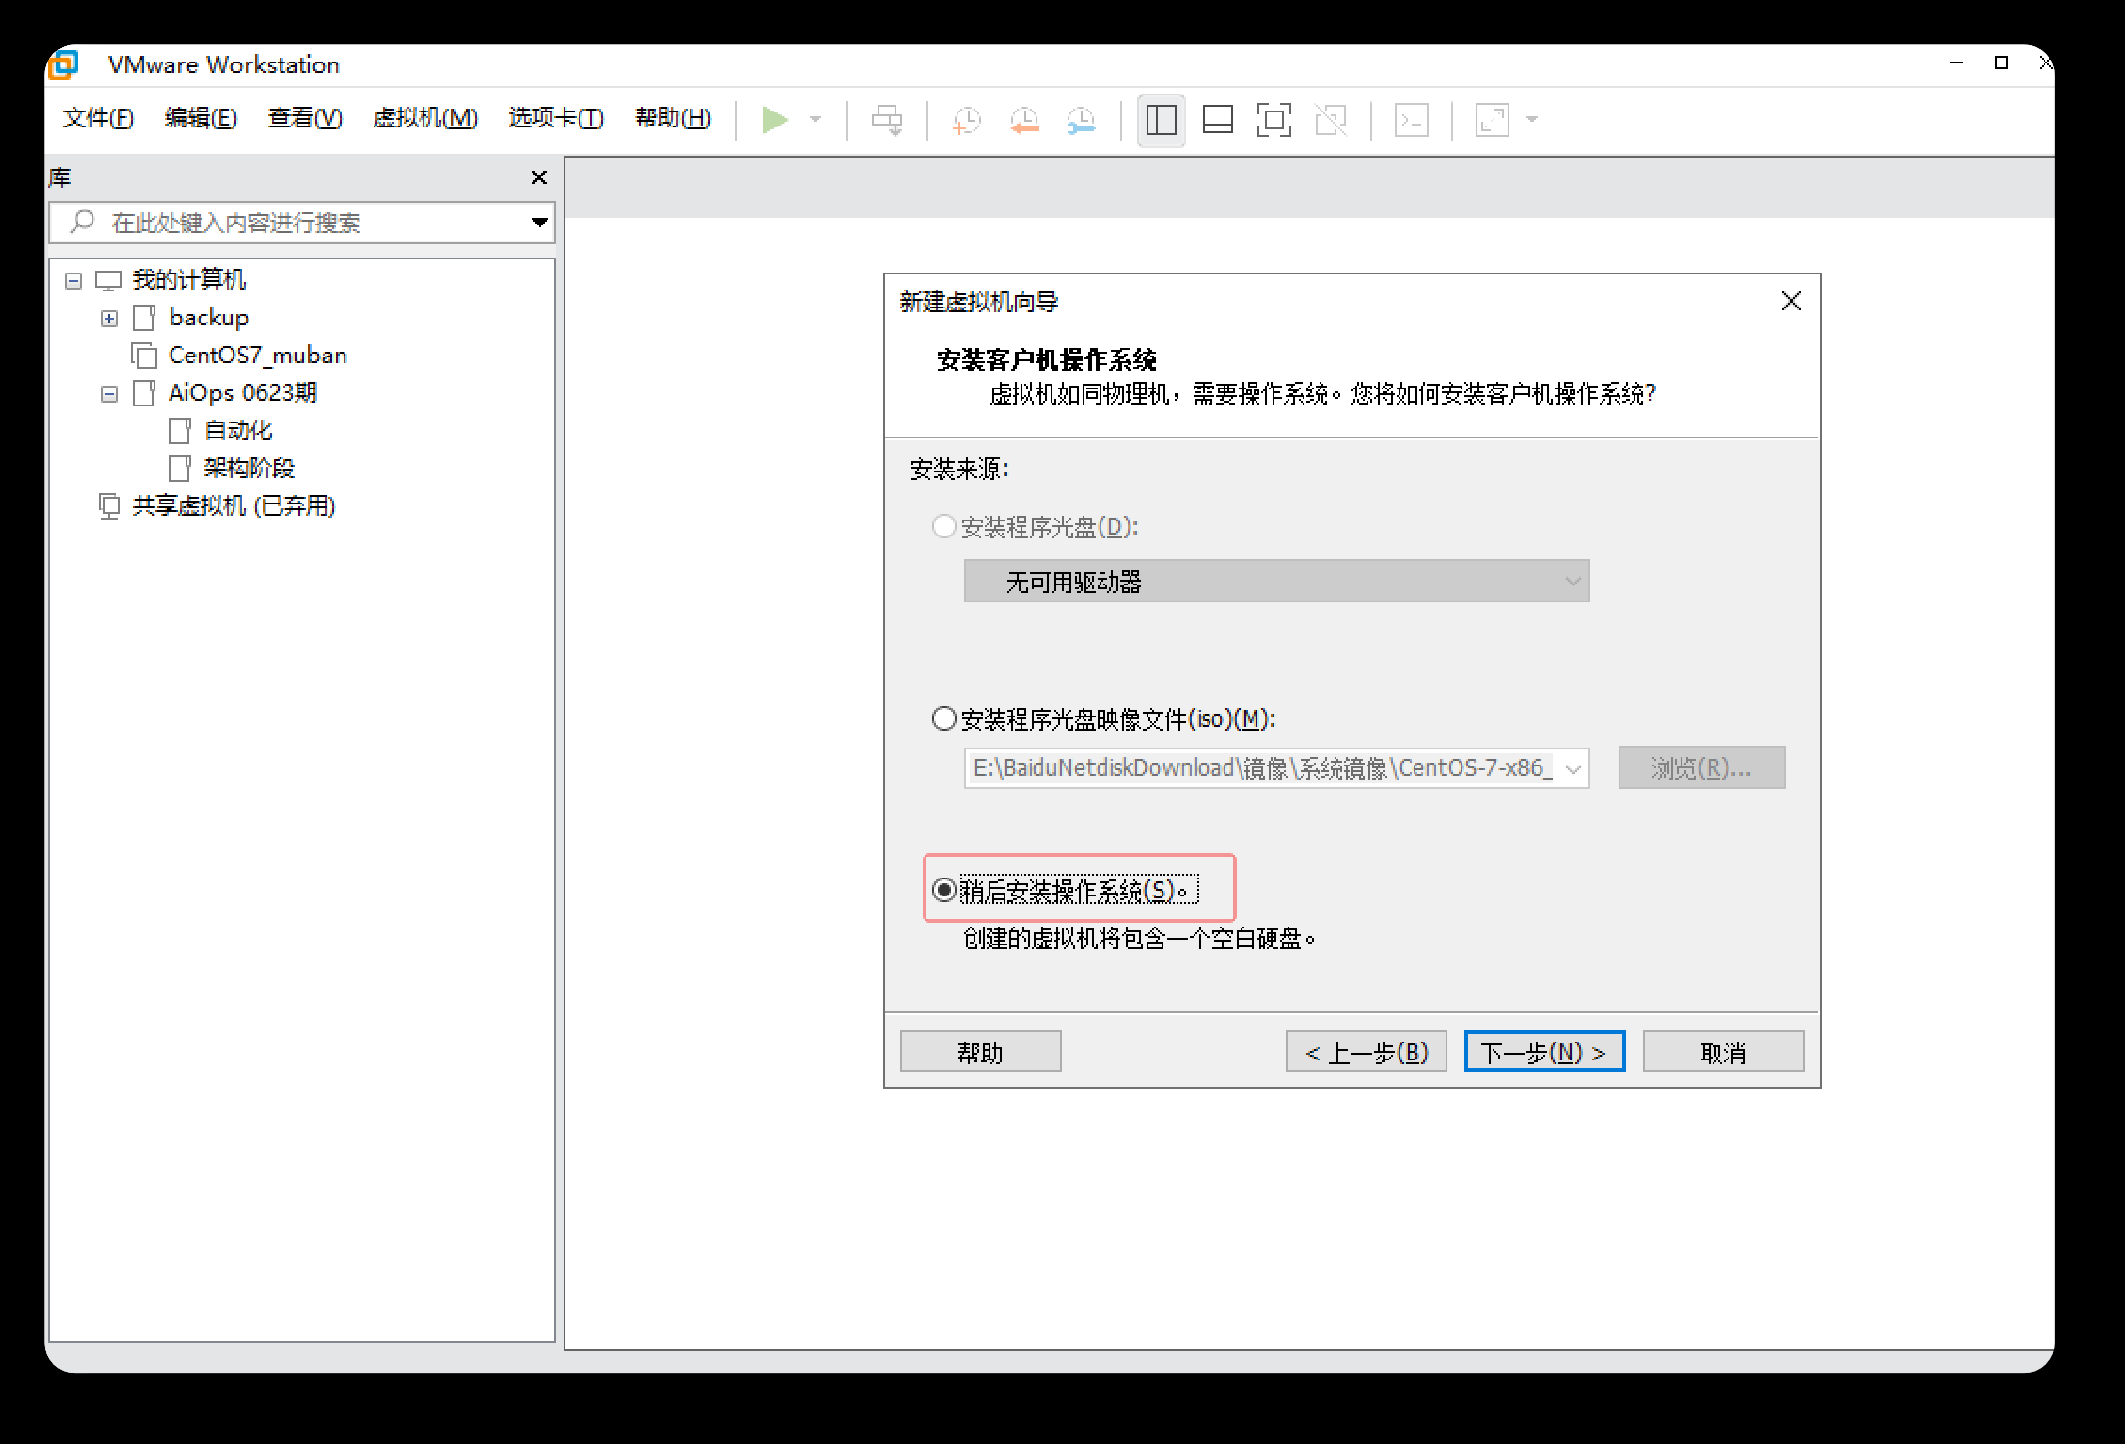
Task: Click the 架构阶段 folder icon
Action: pos(180,468)
